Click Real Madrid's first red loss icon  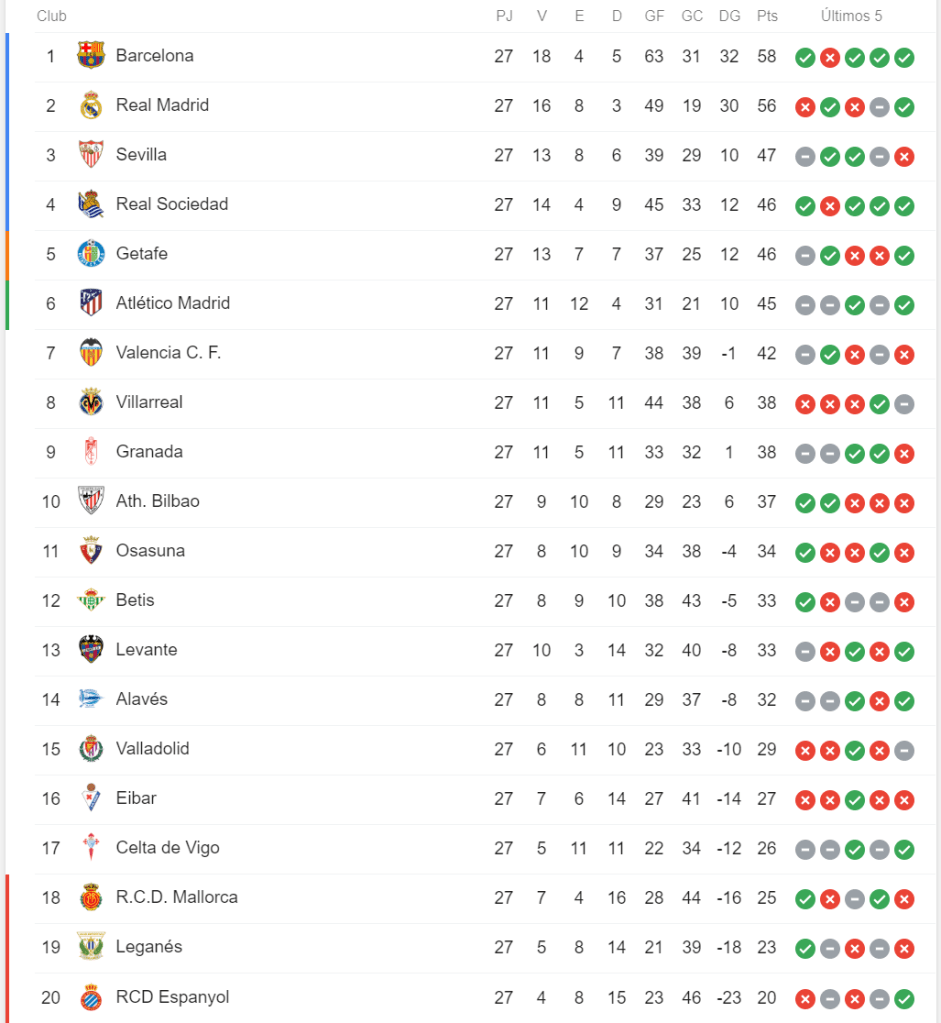click(x=805, y=106)
